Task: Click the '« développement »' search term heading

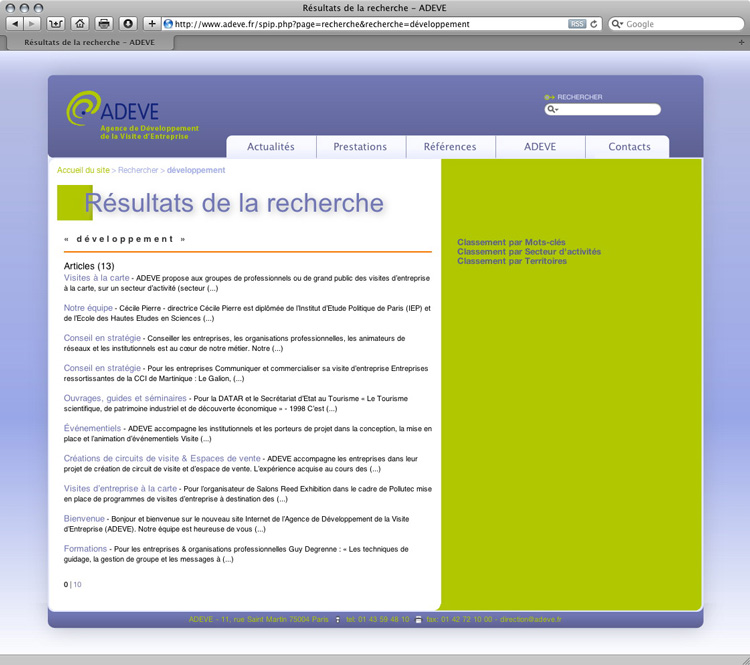Action: pos(125,239)
